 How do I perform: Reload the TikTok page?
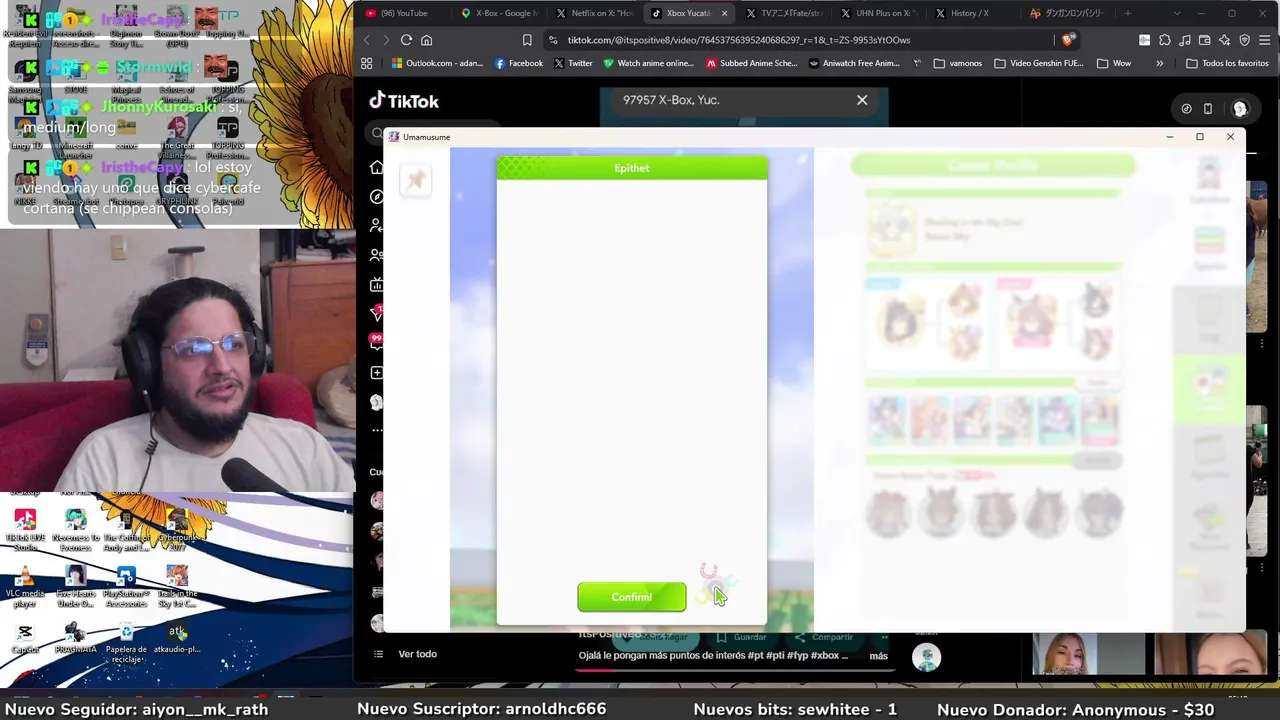pos(406,40)
